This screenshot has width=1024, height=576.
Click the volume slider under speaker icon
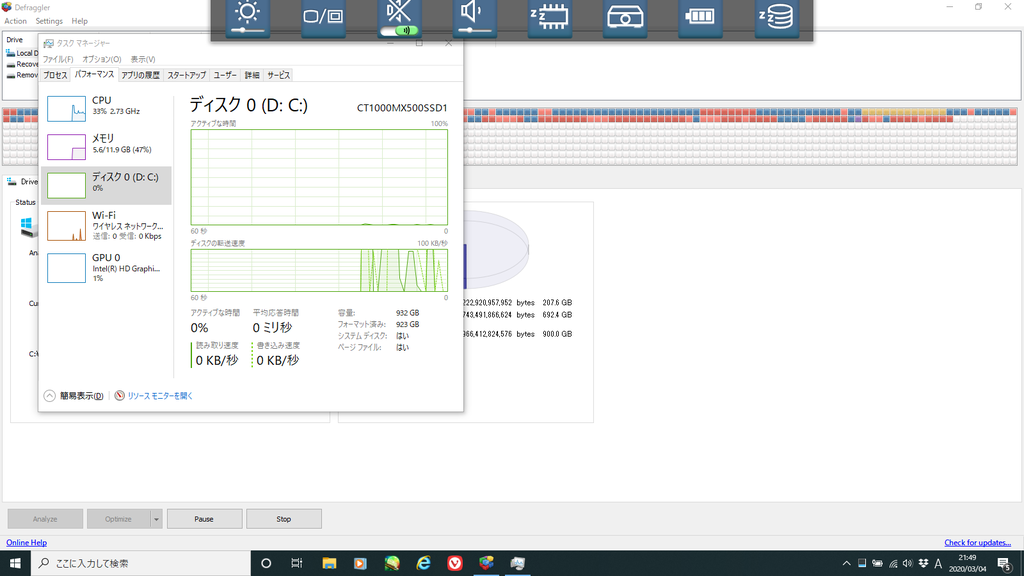click(475, 31)
